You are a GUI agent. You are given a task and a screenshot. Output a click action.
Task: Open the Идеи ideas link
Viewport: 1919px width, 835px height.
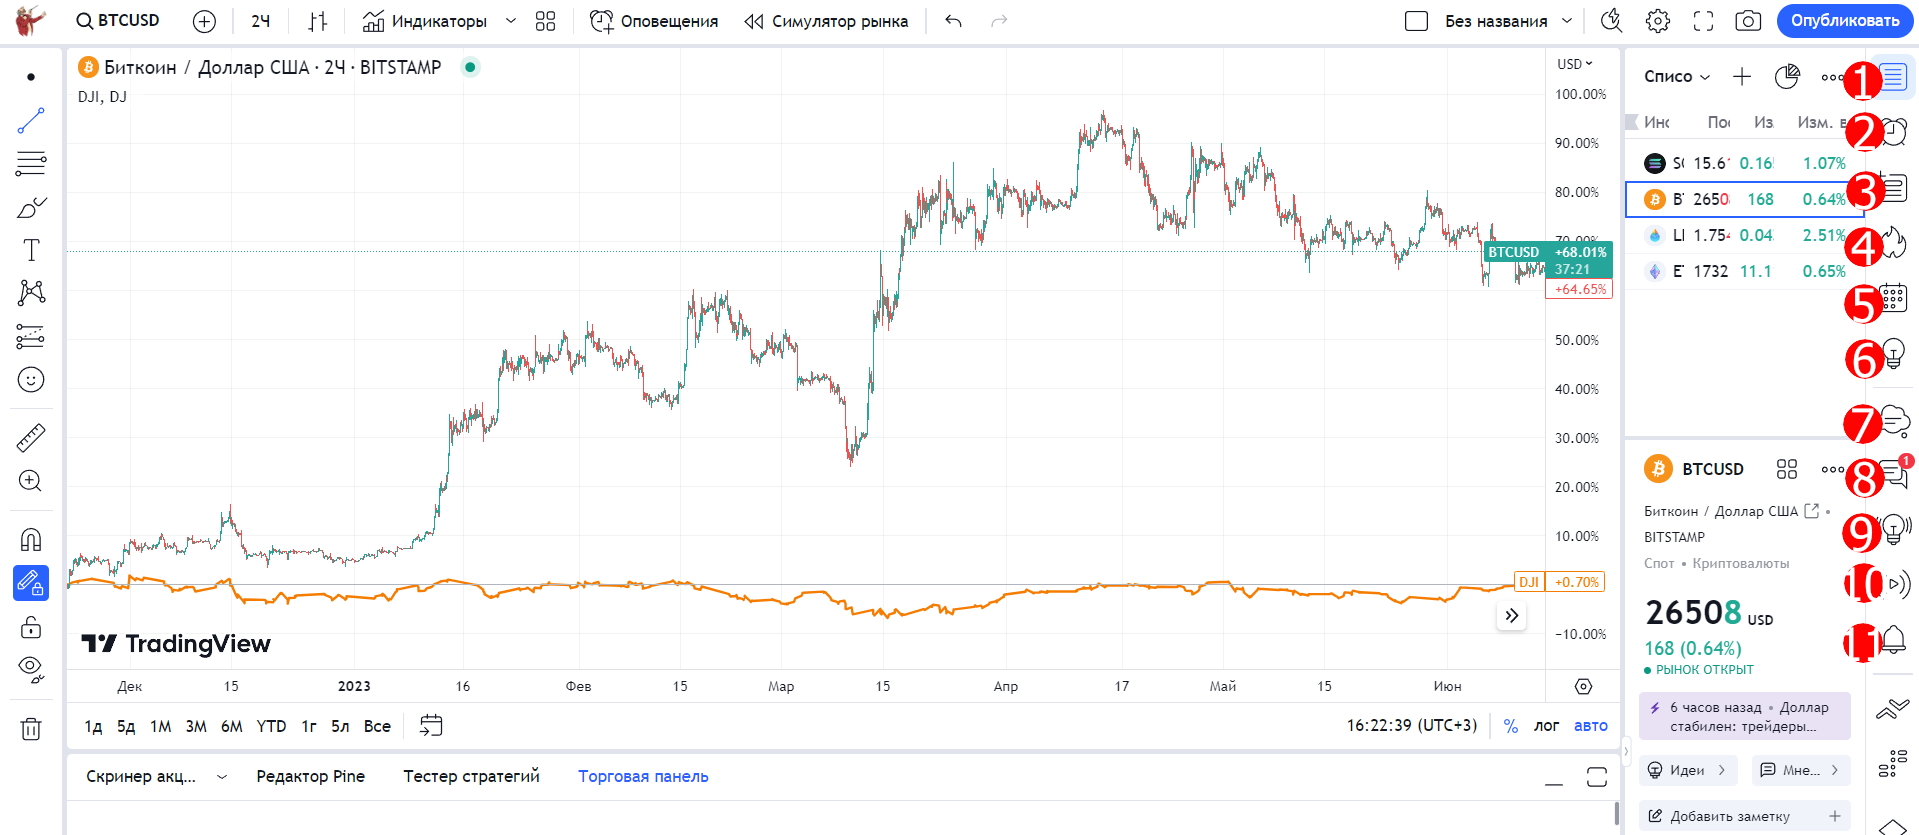click(1688, 770)
